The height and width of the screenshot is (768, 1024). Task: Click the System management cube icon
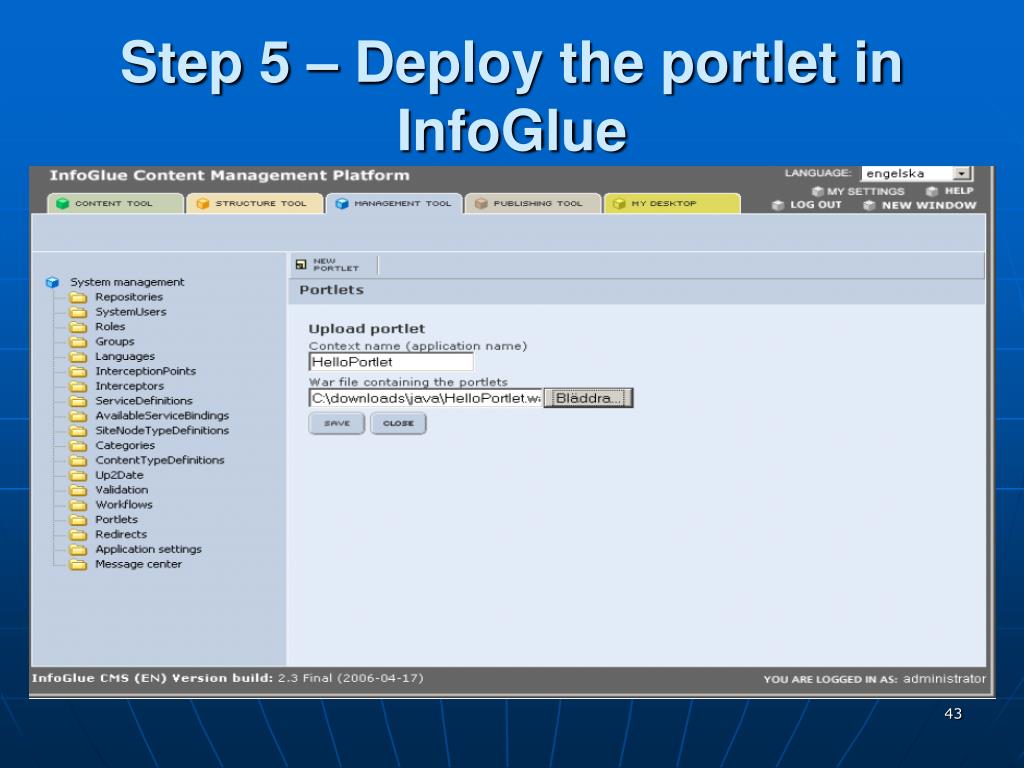tap(53, 282)
